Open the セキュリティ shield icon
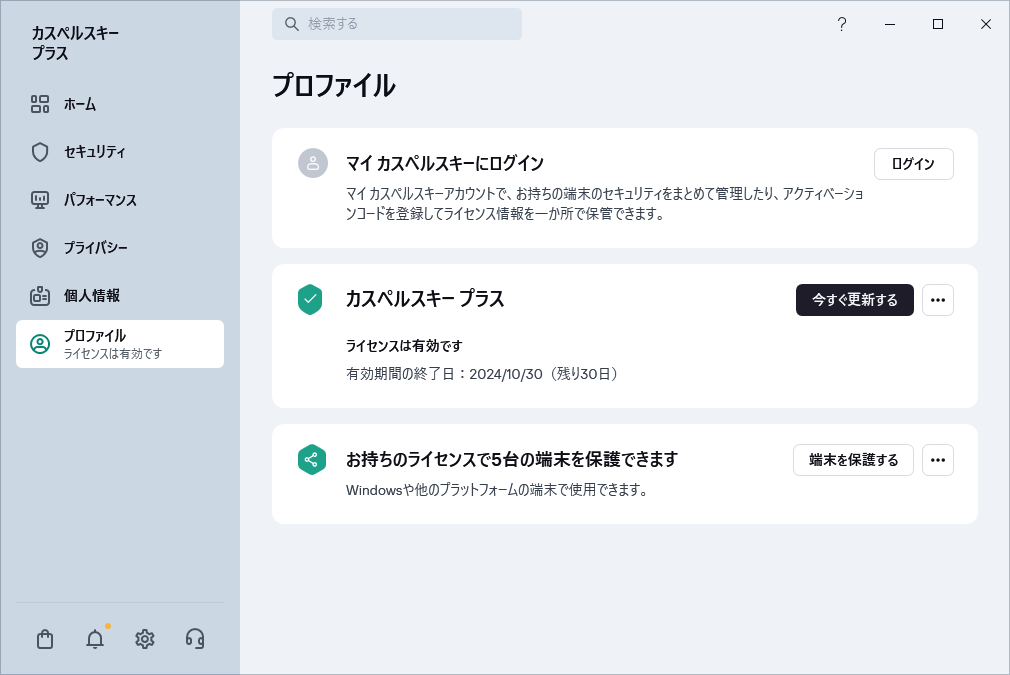Viewport: 1010px width, 675px height. pyautogui.click(x=40, y=152)
